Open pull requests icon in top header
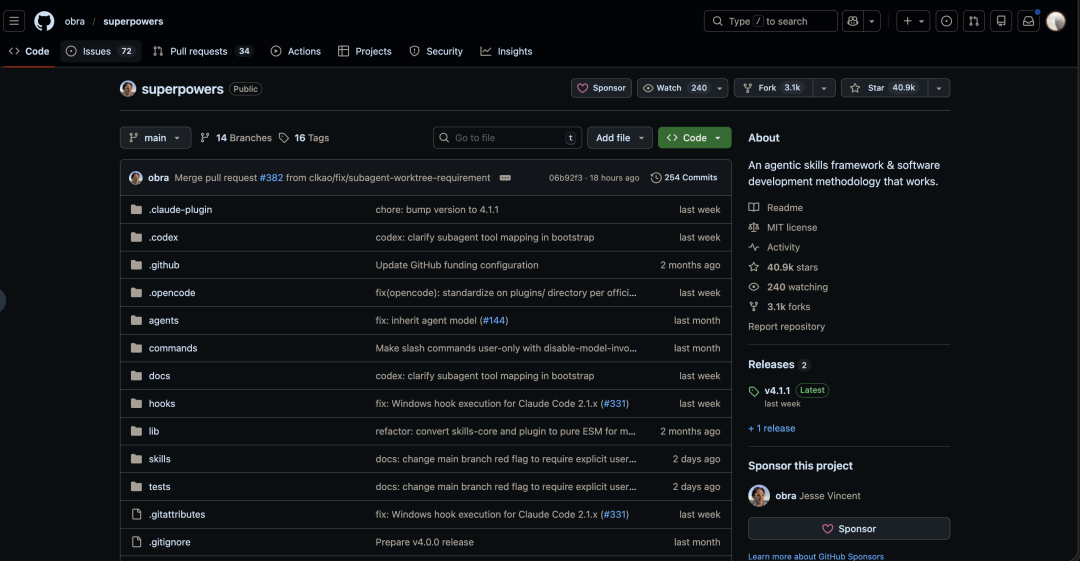Viewport: 1080px width, 561px height. tap(974, 21)
